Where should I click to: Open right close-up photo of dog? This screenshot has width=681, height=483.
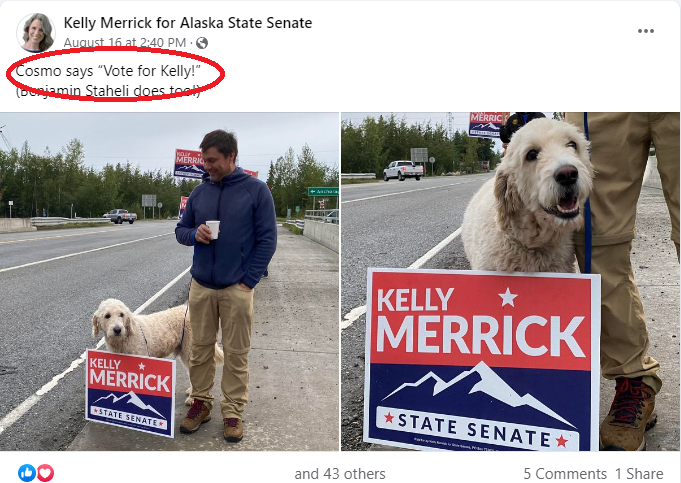click(x=511, y=281)
